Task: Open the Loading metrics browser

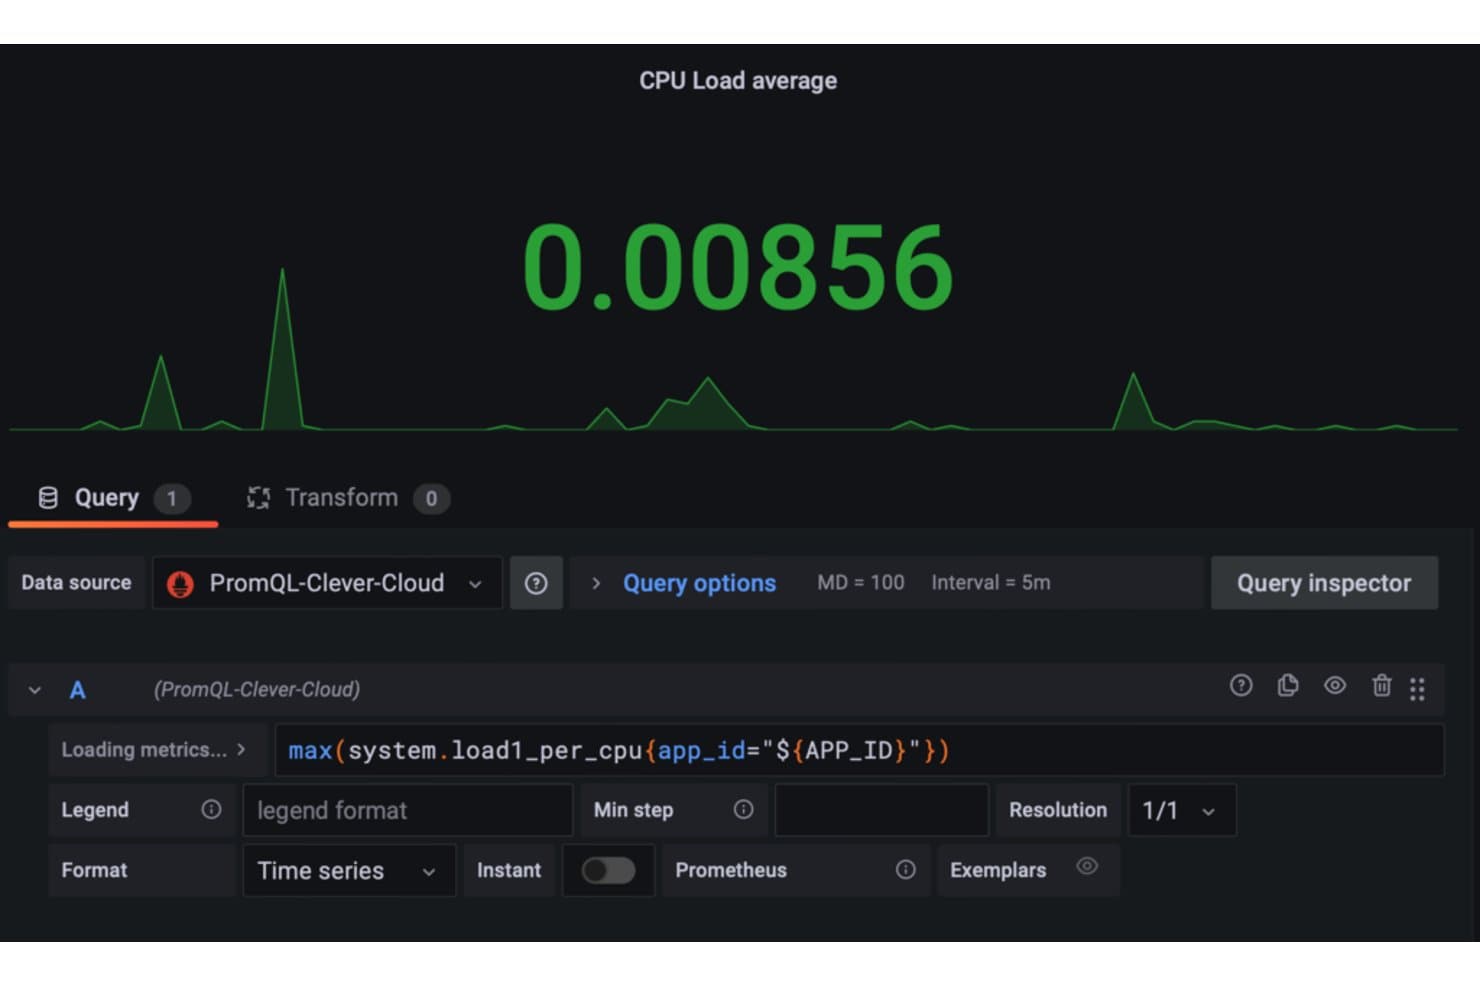Action: click(156, 750)
